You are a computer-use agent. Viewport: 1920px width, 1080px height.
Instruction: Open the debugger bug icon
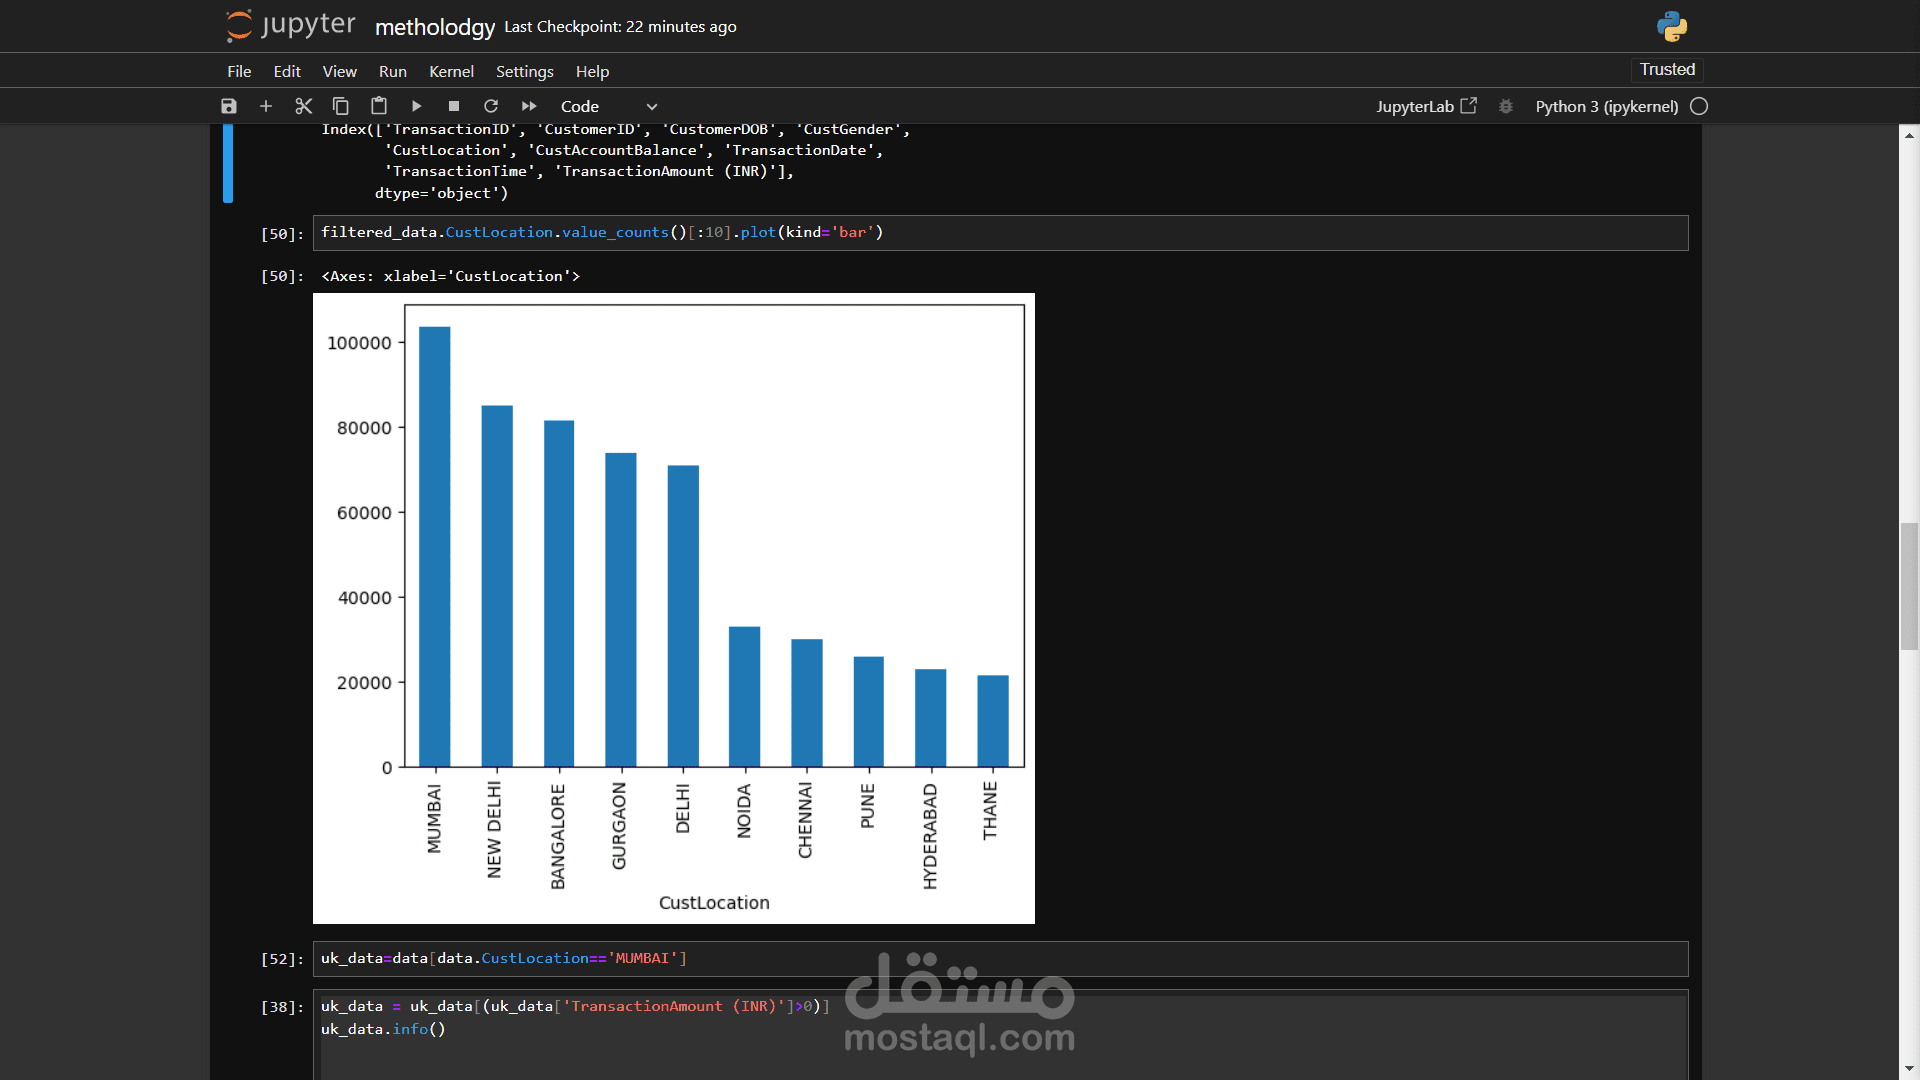click(x=1506, y=106)
